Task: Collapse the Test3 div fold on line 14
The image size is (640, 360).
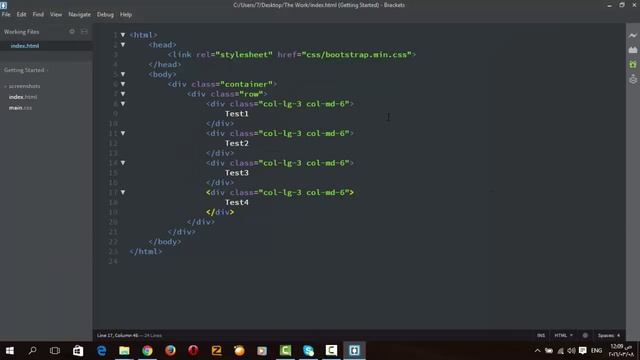Action: (x=123, y=163)
